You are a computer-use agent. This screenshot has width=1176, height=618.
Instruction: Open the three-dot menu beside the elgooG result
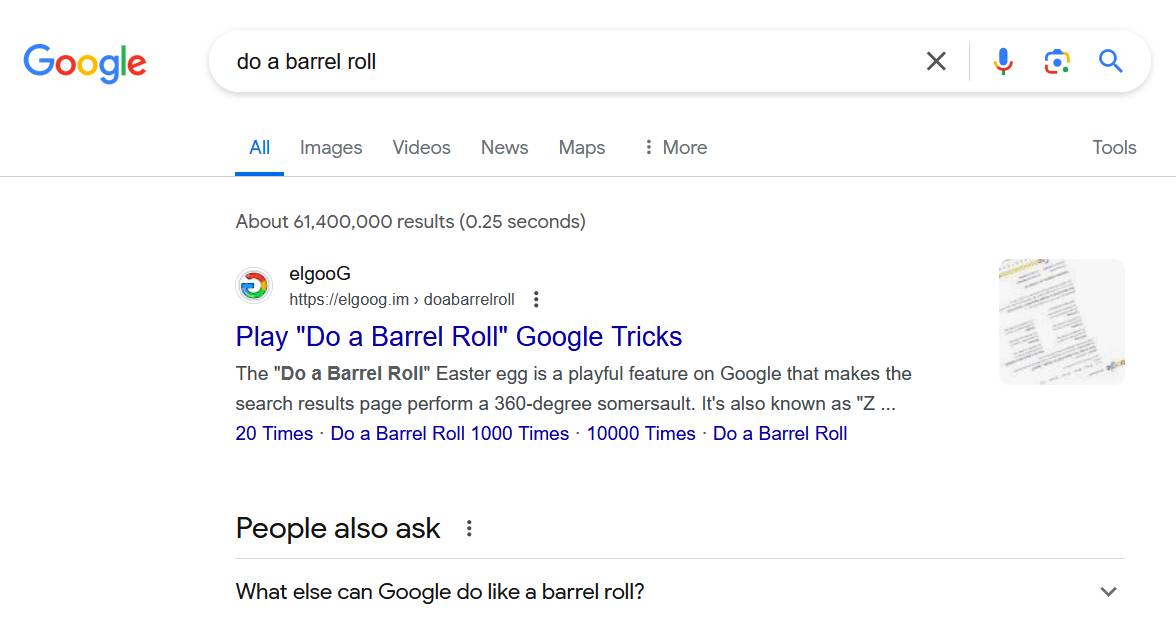point(536,299)
